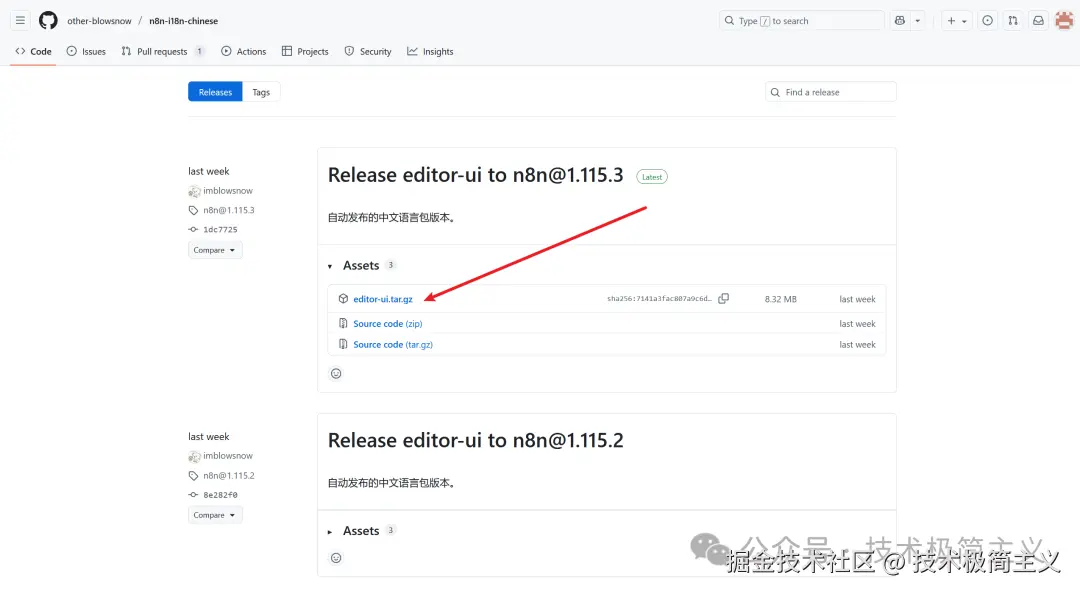Download editor-ui.tar.gz asset
Viewport: 1080px width, 594px height.
[x=383, y=299]
